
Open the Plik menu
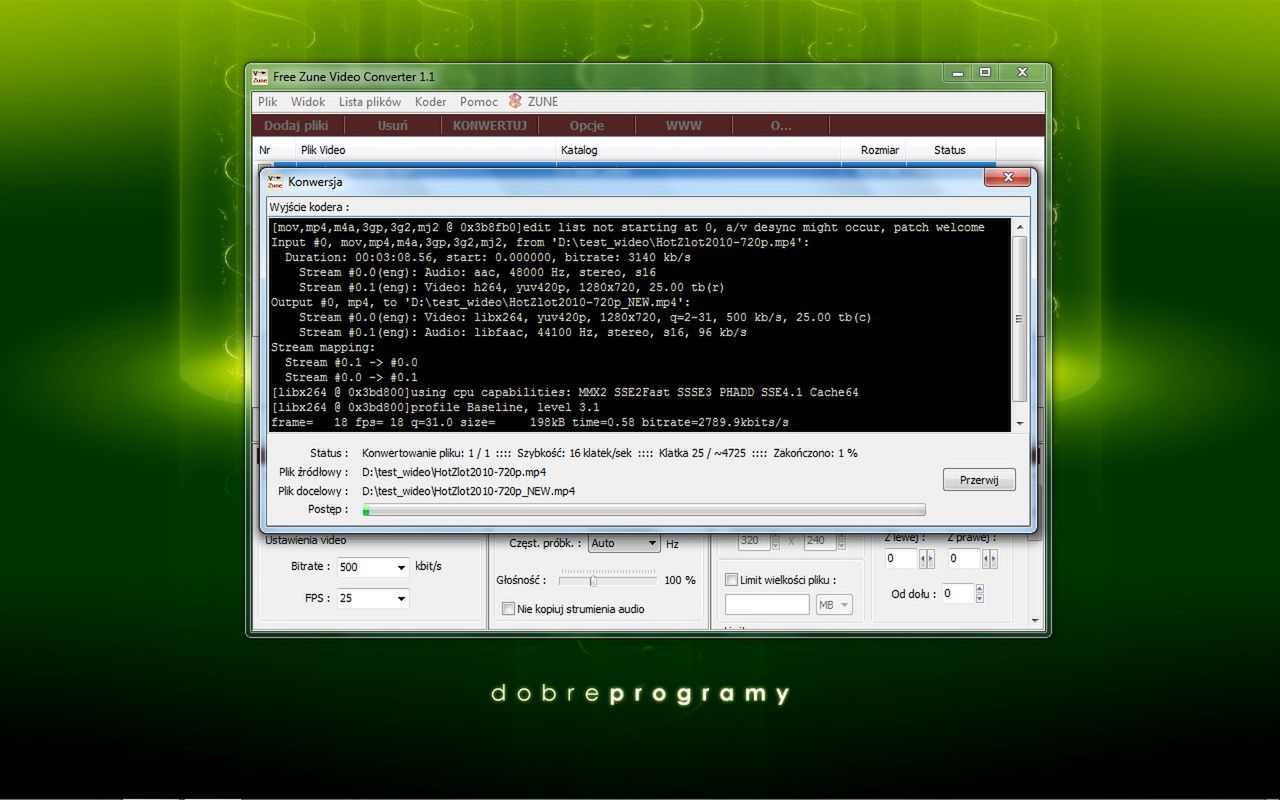coord(267,102)
